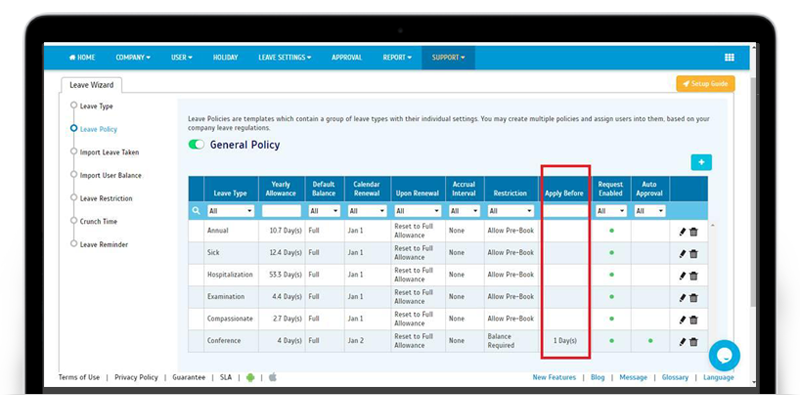Select the Import Leave Taken step
Viewport: 800px width, 395px height.
click(x=105, y=152)
